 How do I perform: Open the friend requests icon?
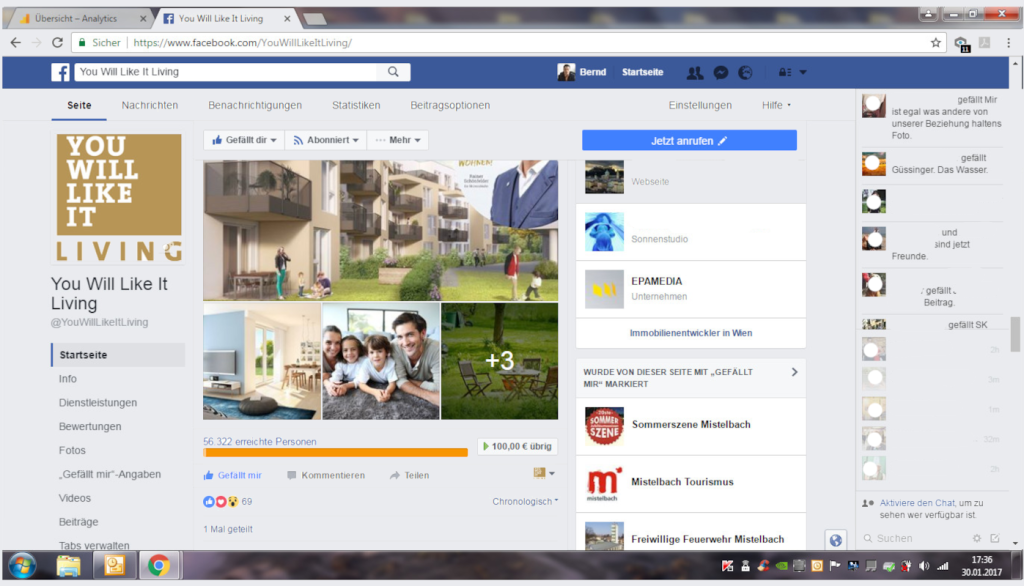point(695,72)
